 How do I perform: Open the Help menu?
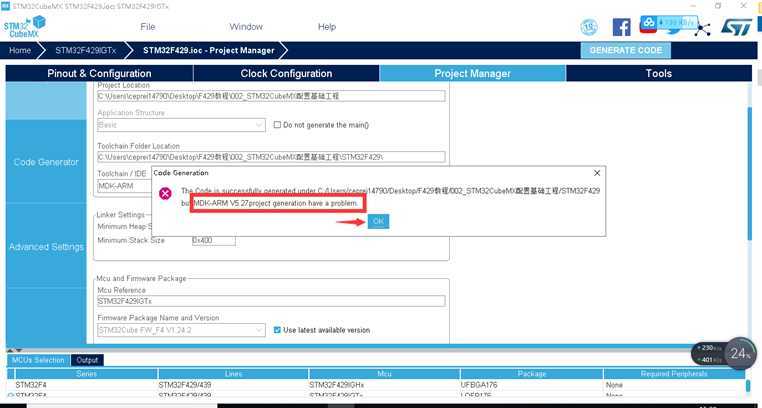point(327,27)
